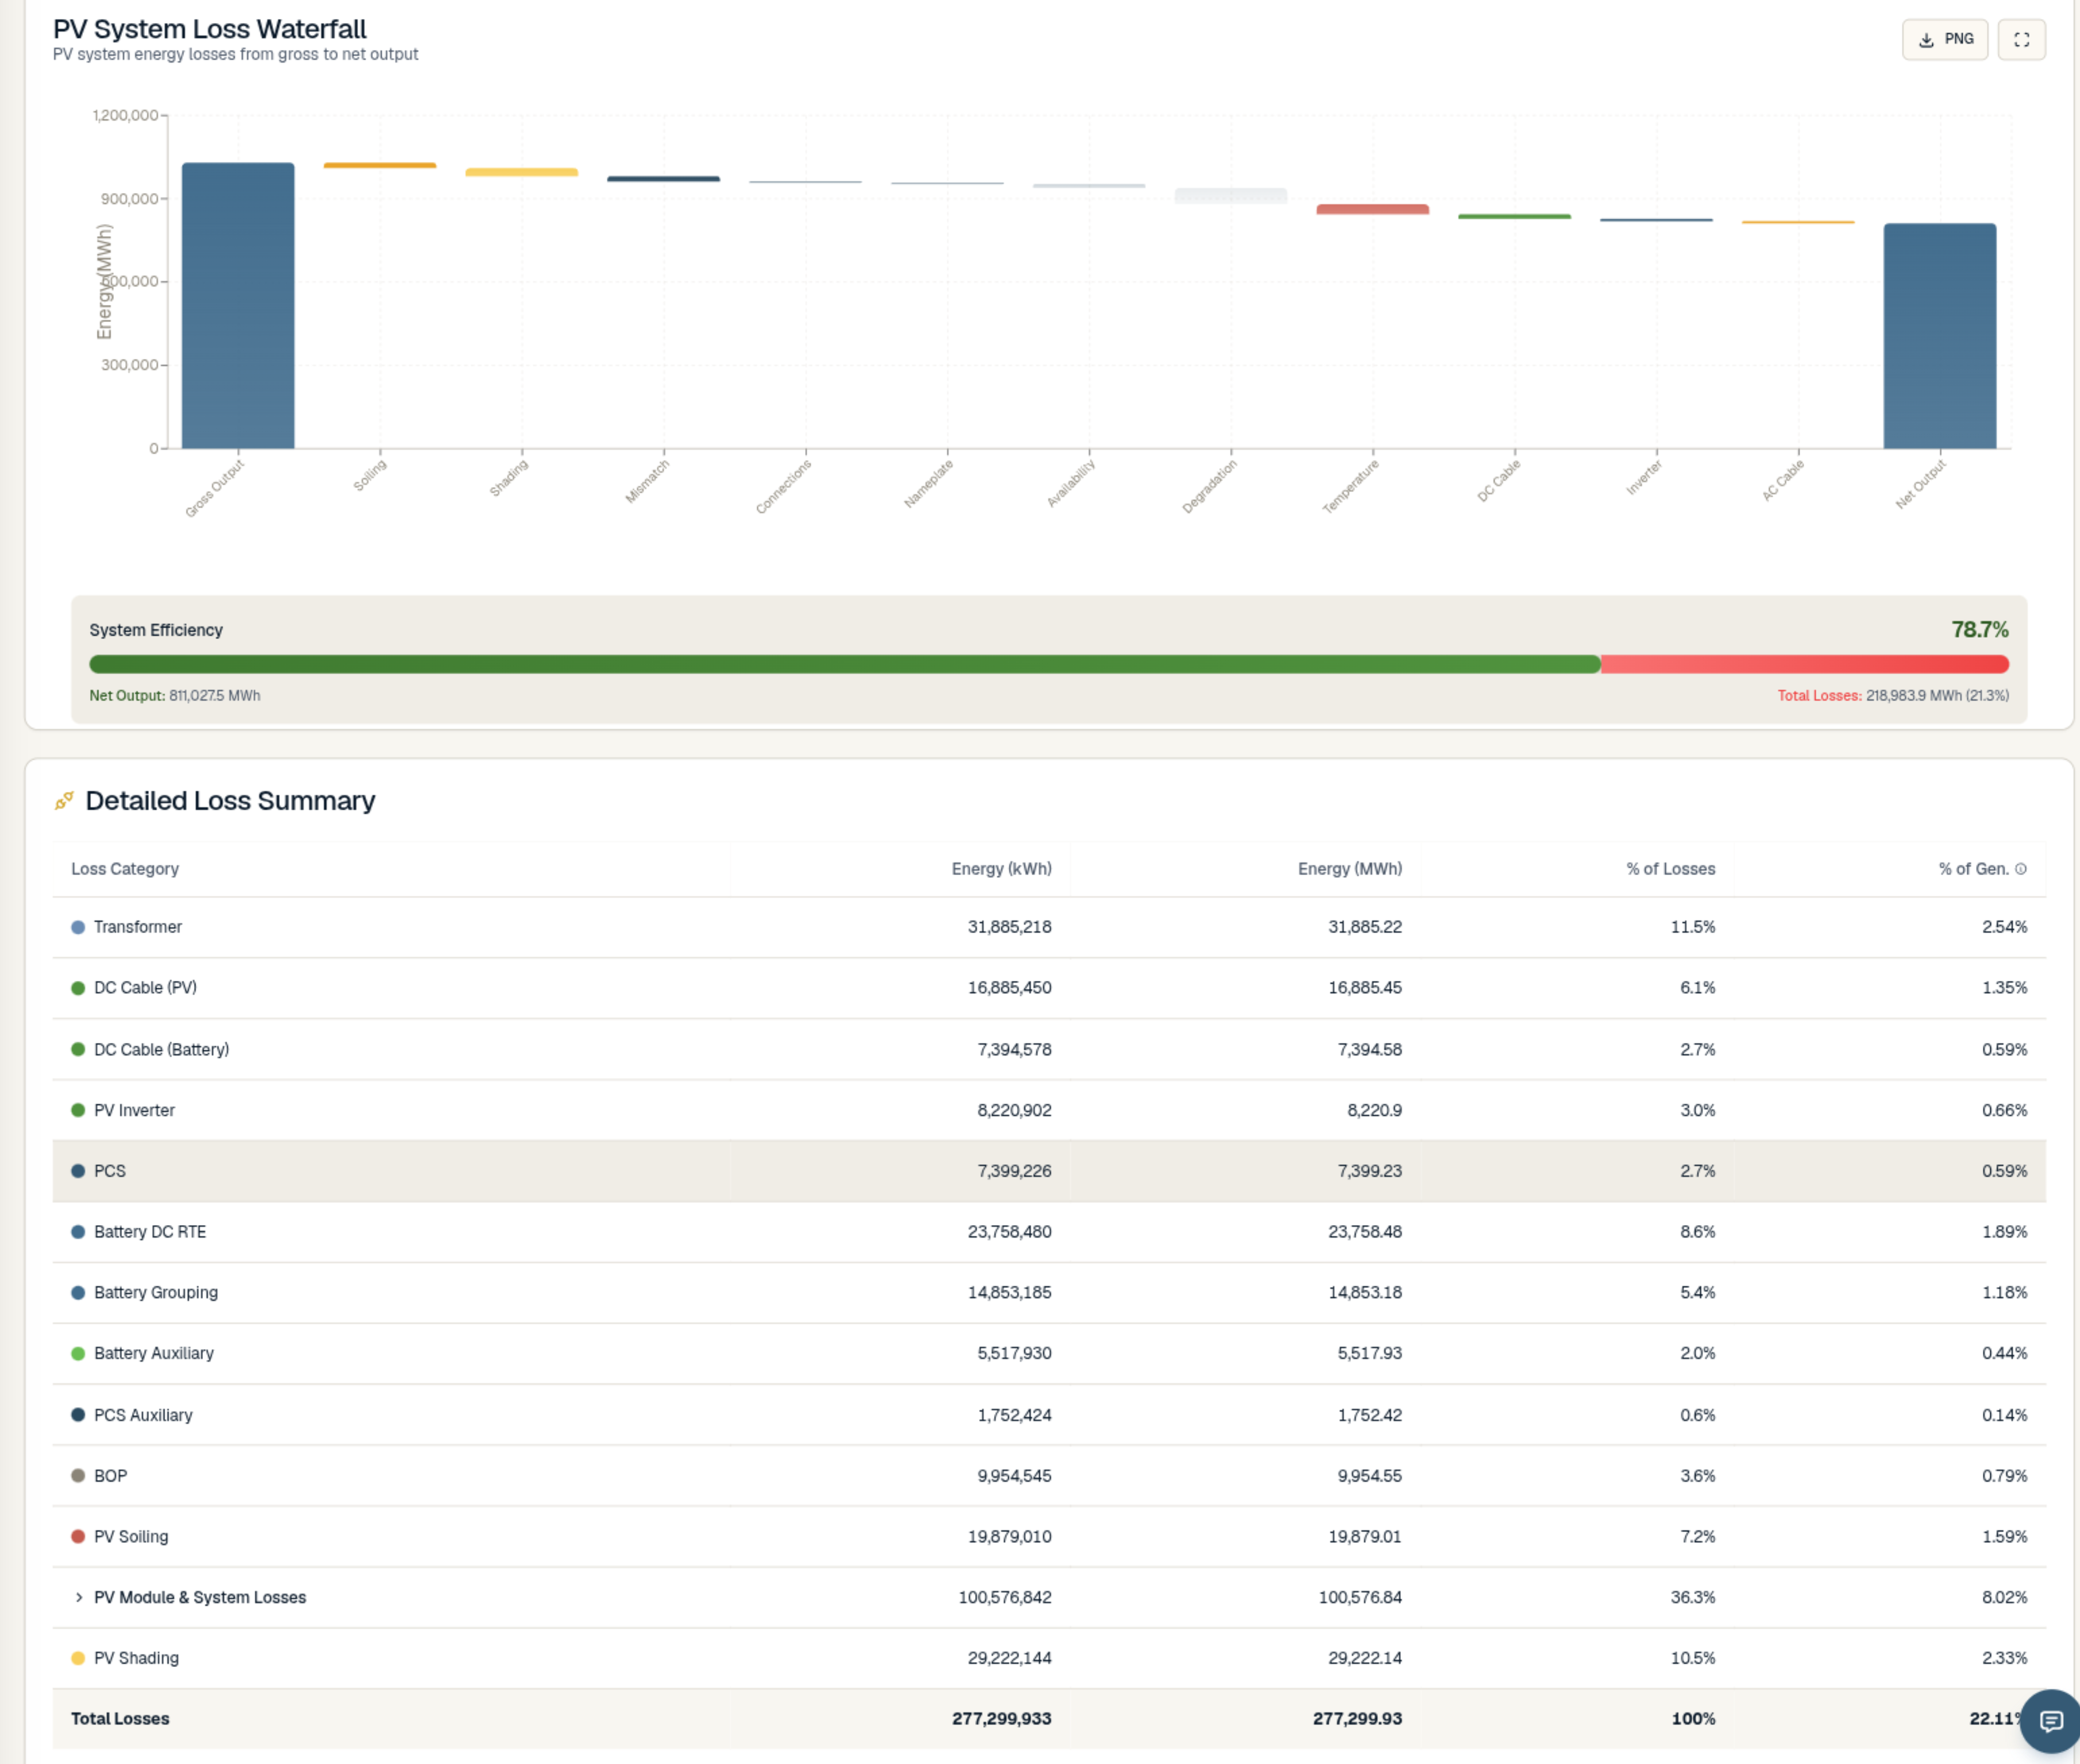
Task: Click the 36.3% of losses value
Action: pyautogui.click(x=1693, y=1597)
